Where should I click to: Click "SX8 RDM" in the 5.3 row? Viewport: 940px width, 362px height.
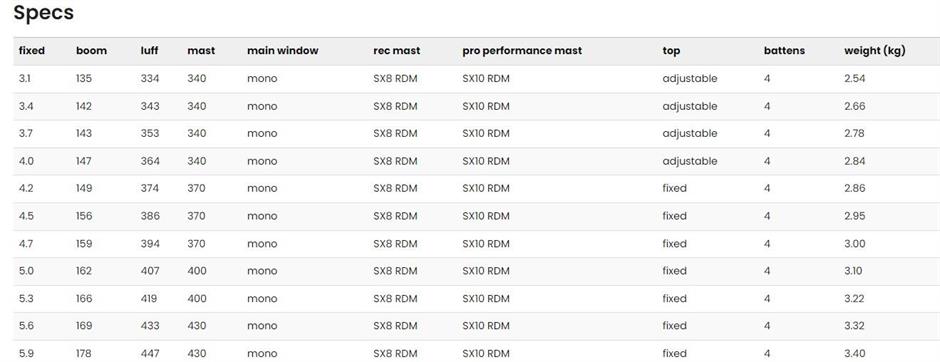point(395,298)
